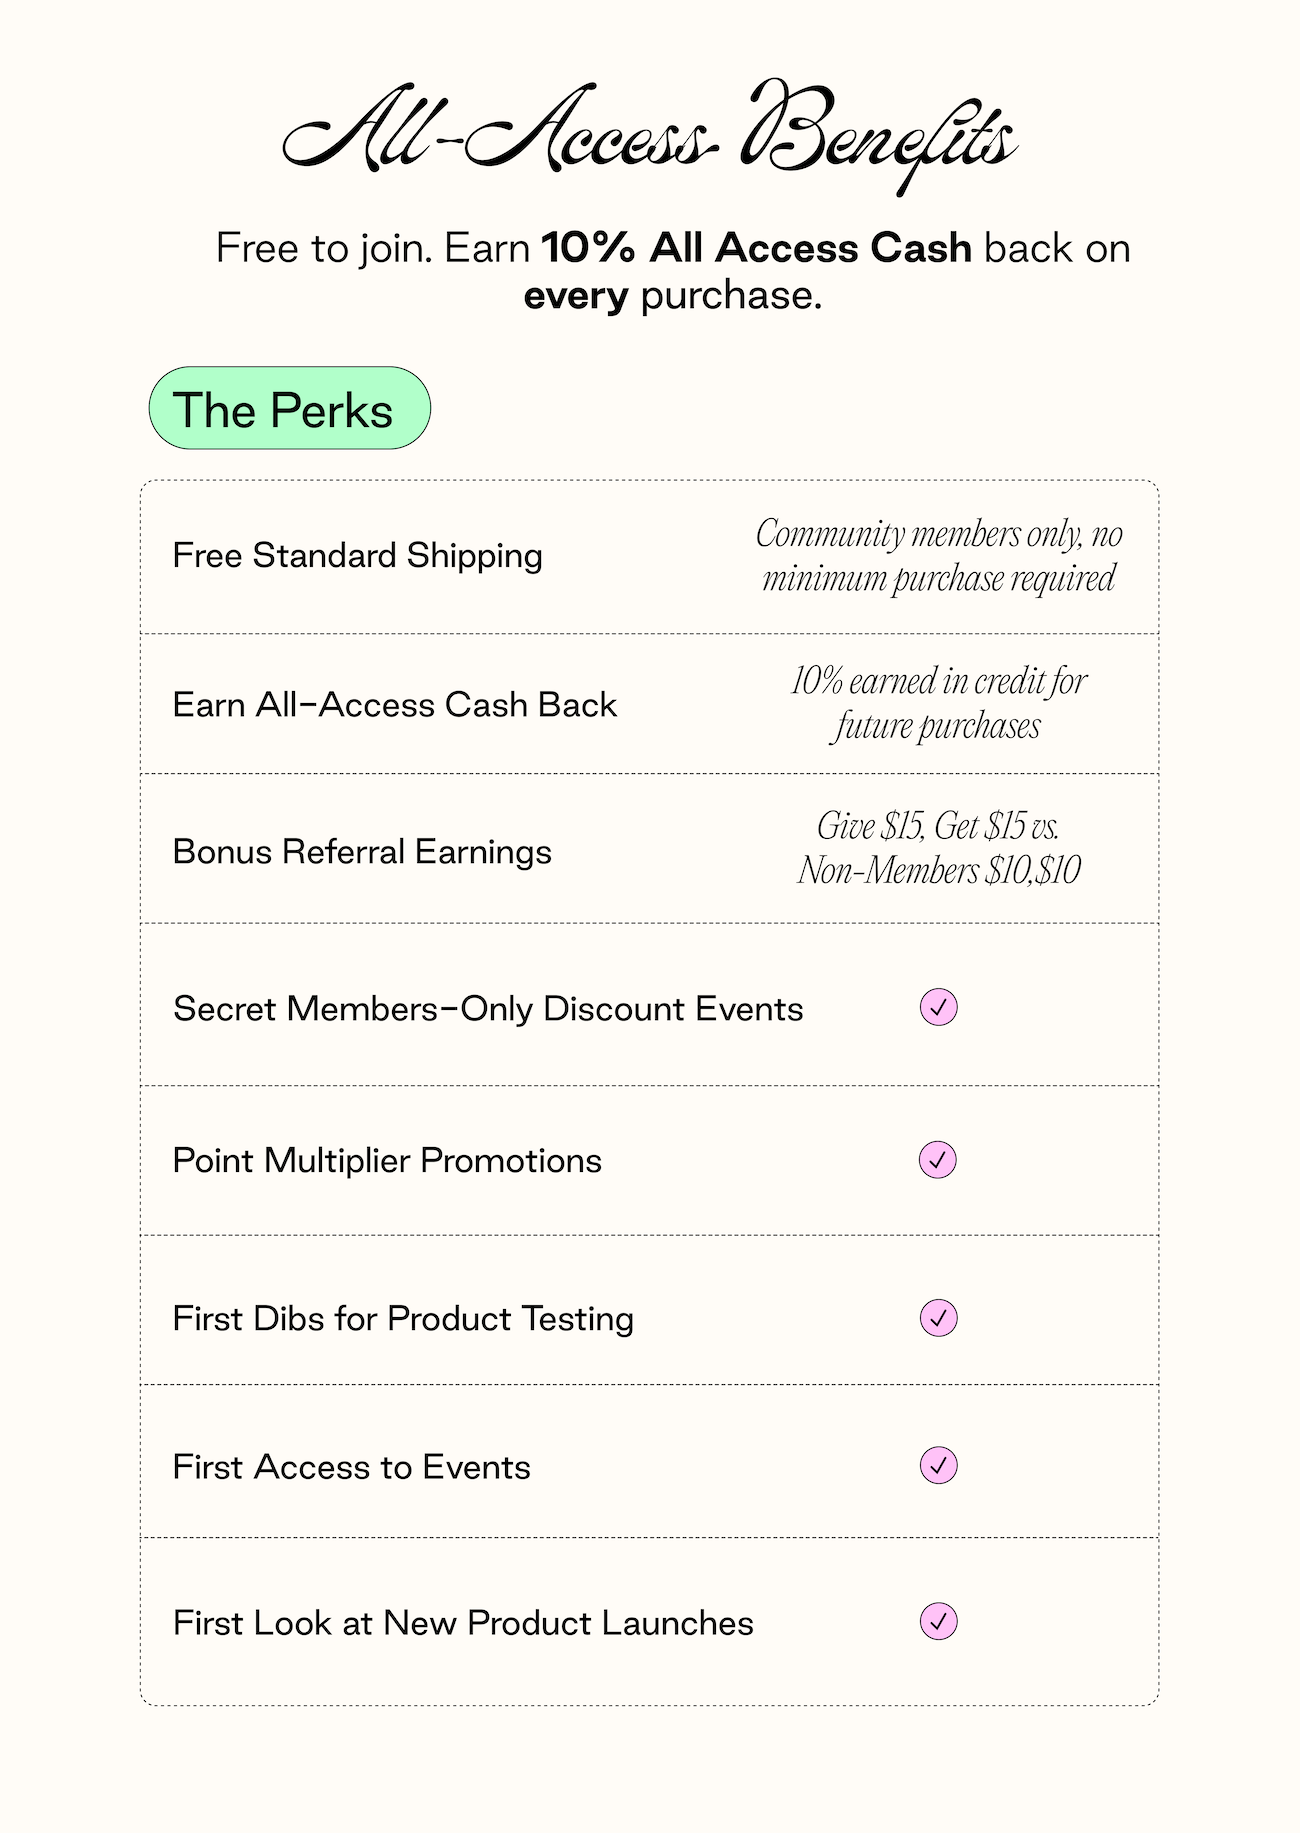Click Point Multiplier Promotions text

(x=387, y=1161)
